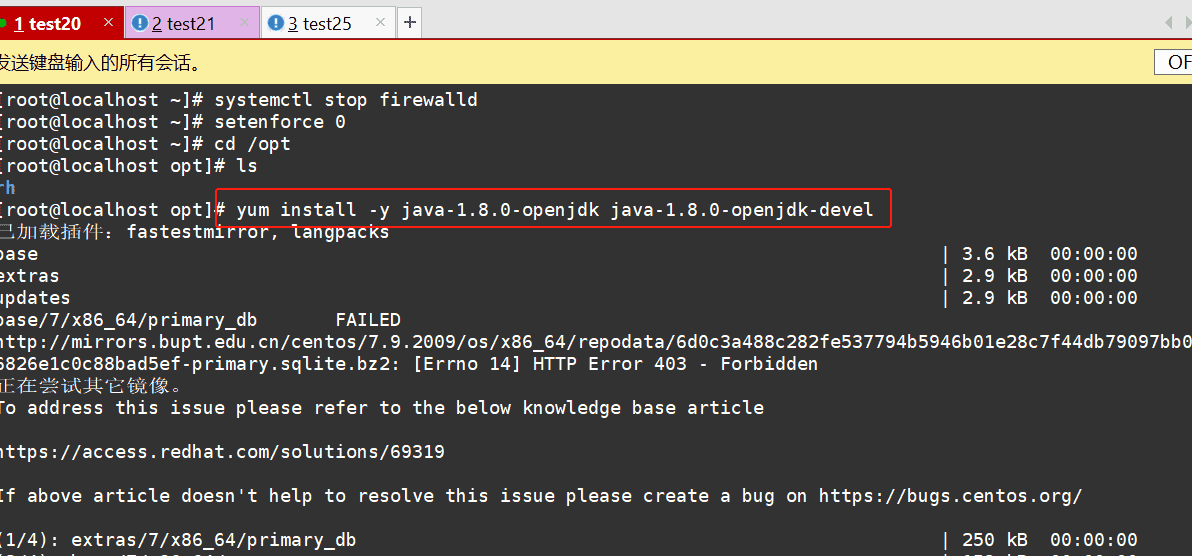Screen dimensions: 1192x556
Task: Close the test20 tab
Action: 109,23
